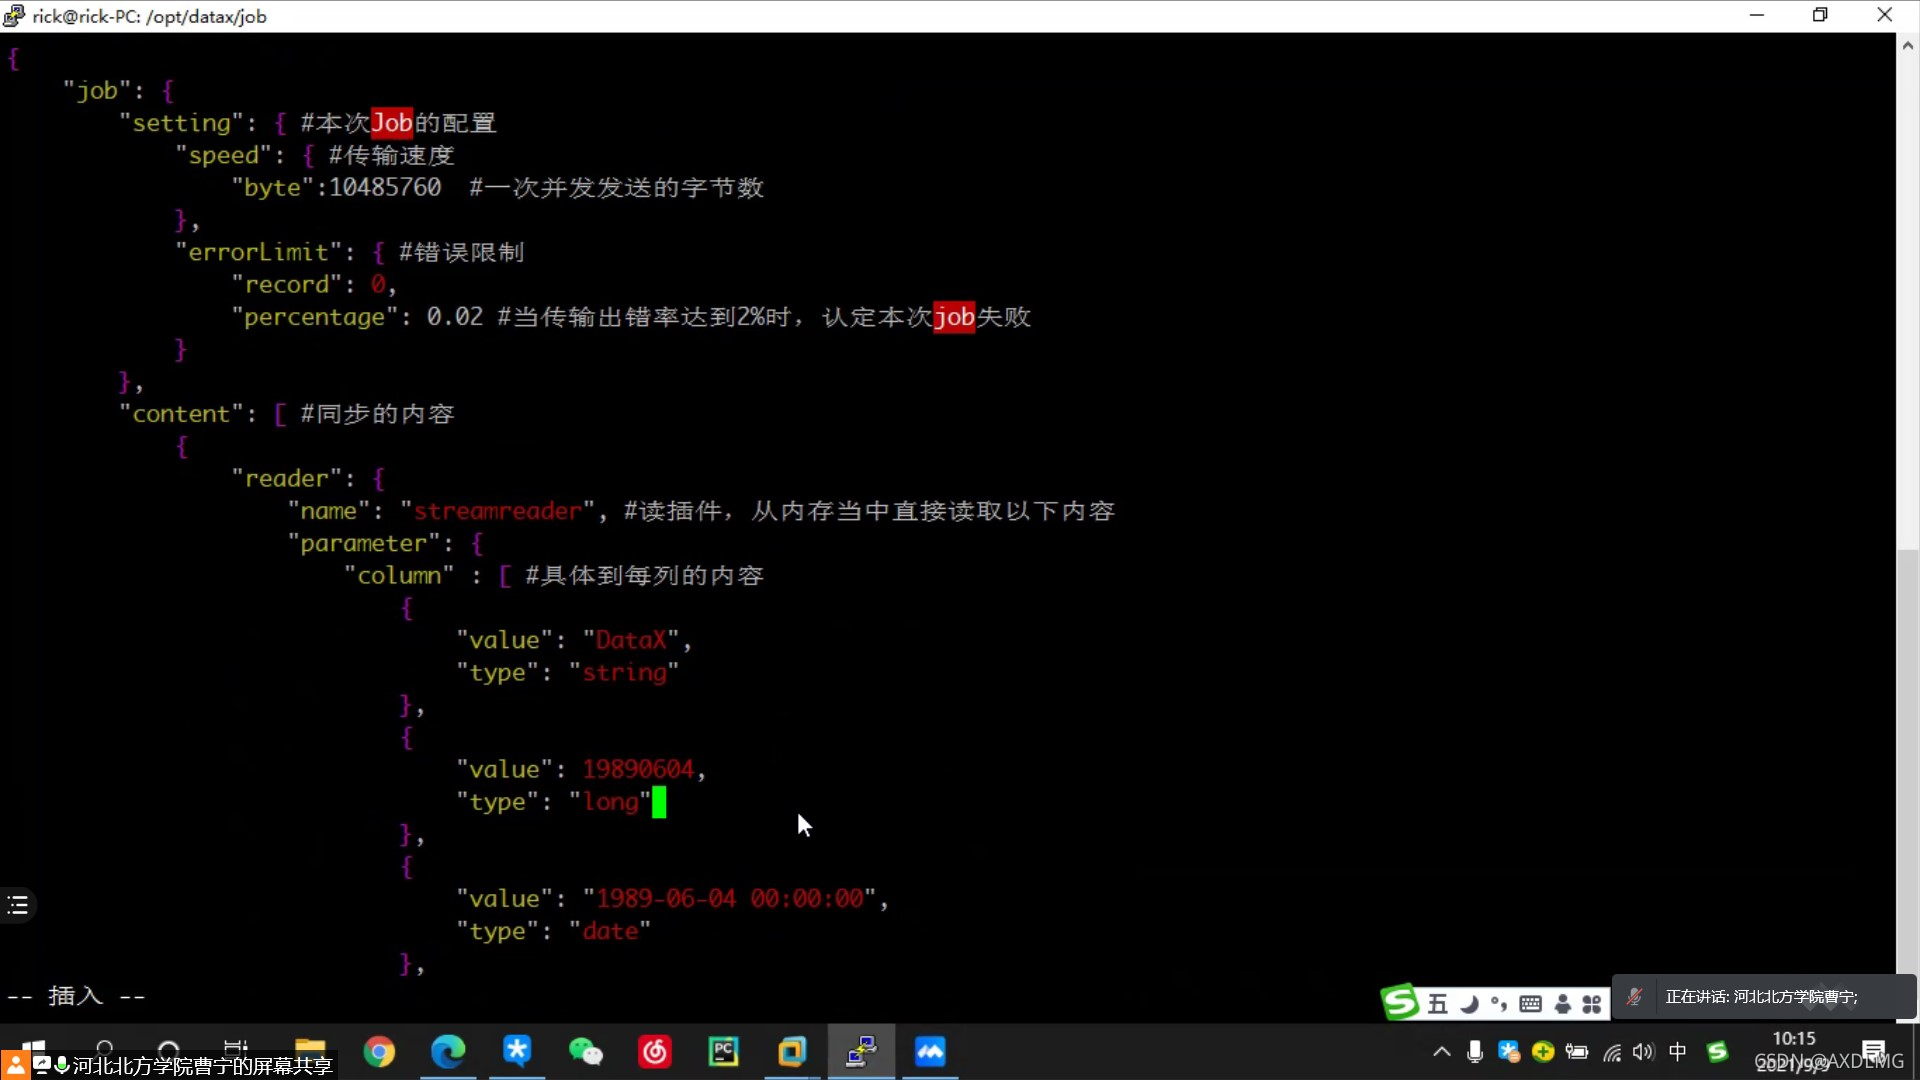Open WeChat from the taskbar
Screen dimensions: 1920x1080
(x=586, y=1051)
